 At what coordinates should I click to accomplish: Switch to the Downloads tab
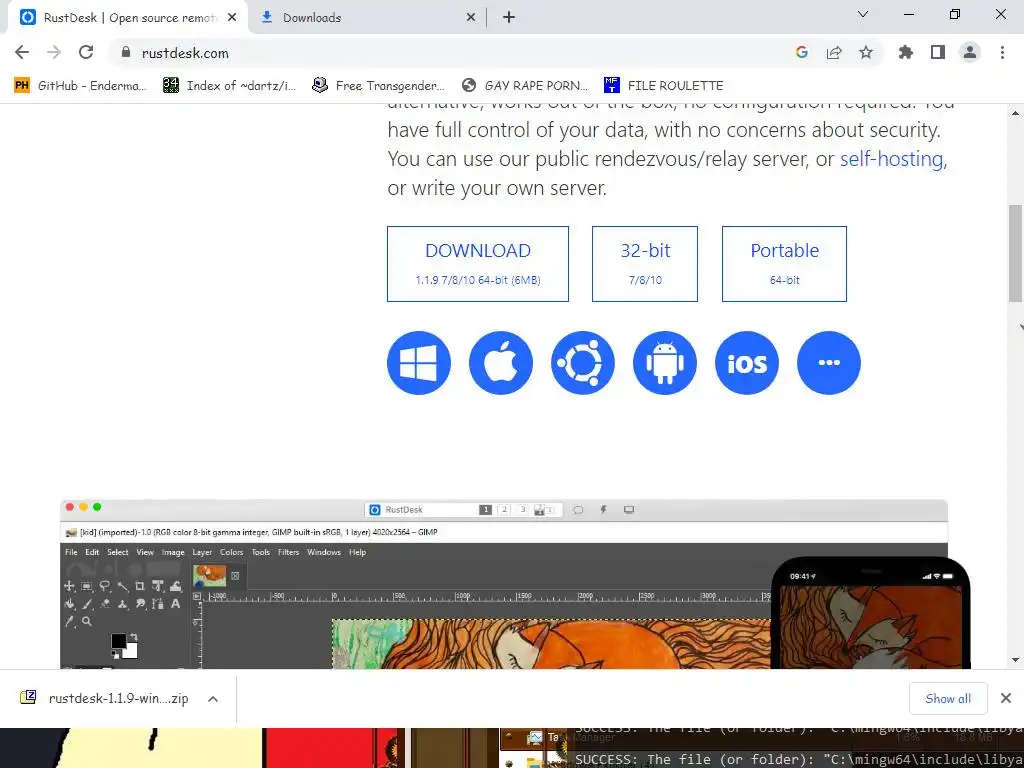coord(366,18)
